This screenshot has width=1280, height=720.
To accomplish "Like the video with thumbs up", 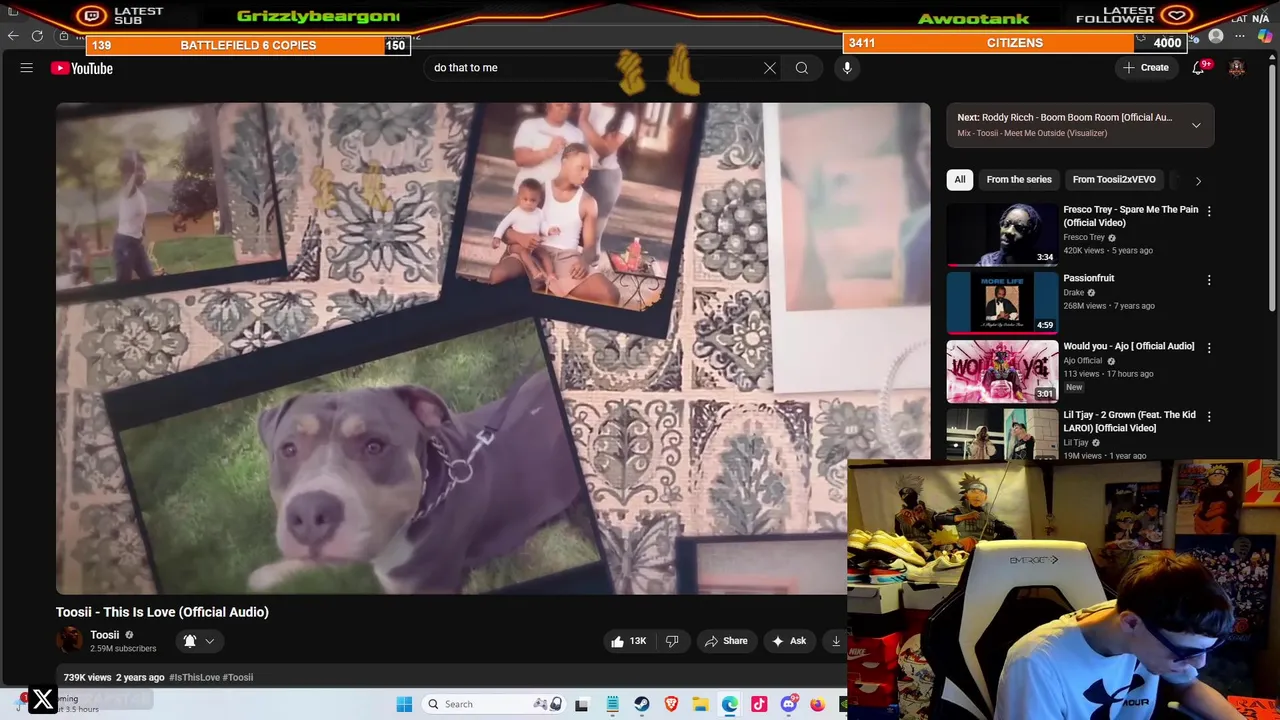I will pyautogui.click(x=628, y=641).
